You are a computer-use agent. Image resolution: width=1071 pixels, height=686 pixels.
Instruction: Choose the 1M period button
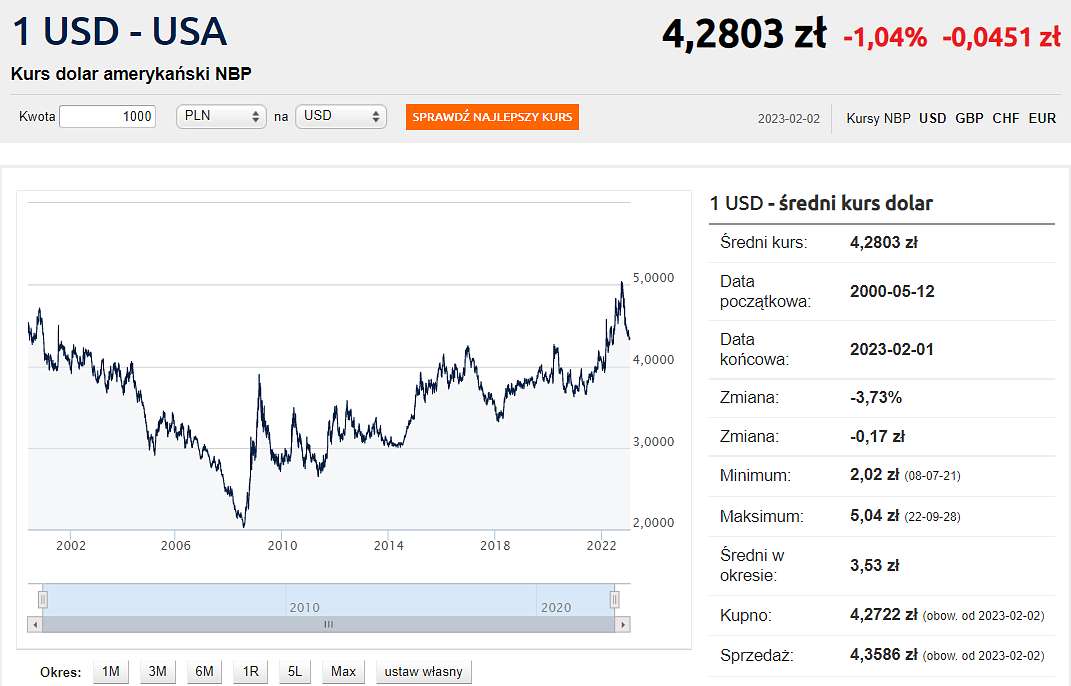tap(111, 672)
